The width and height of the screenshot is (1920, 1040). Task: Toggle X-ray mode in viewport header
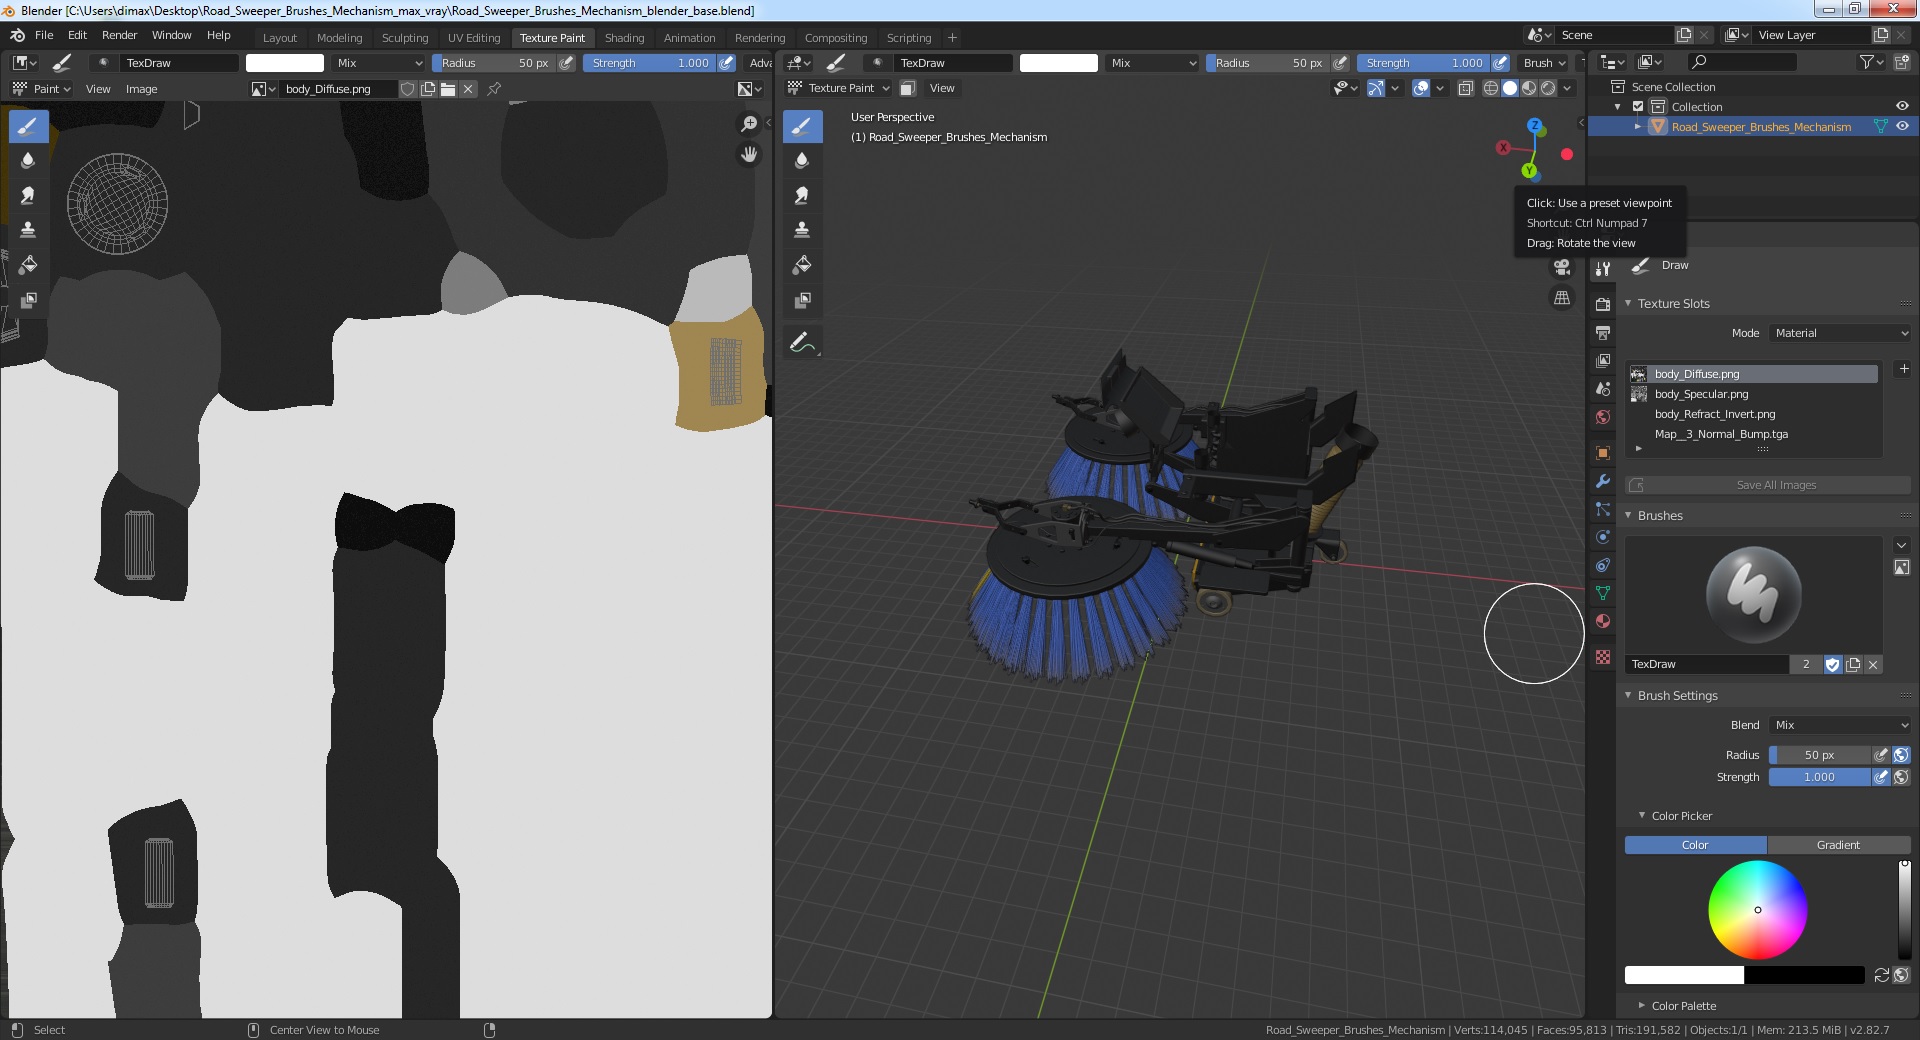[x=1465, y=88]
